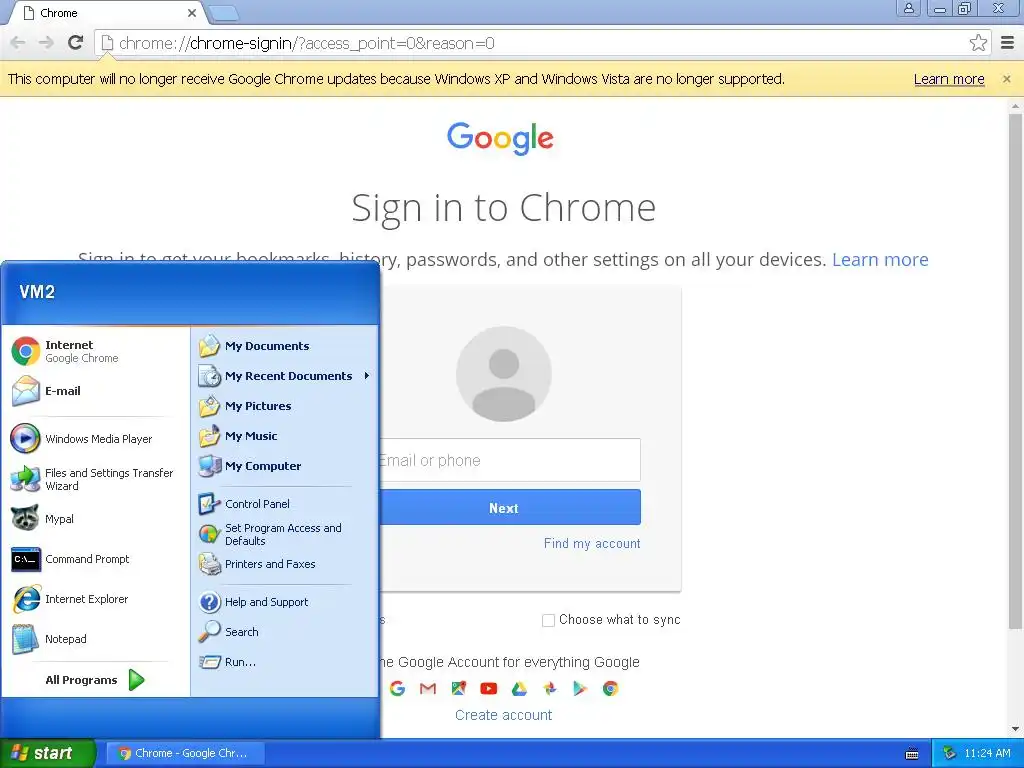1024x768 pixels.
Task: Bookmark this page with the star icon
Action: point(978,43)
